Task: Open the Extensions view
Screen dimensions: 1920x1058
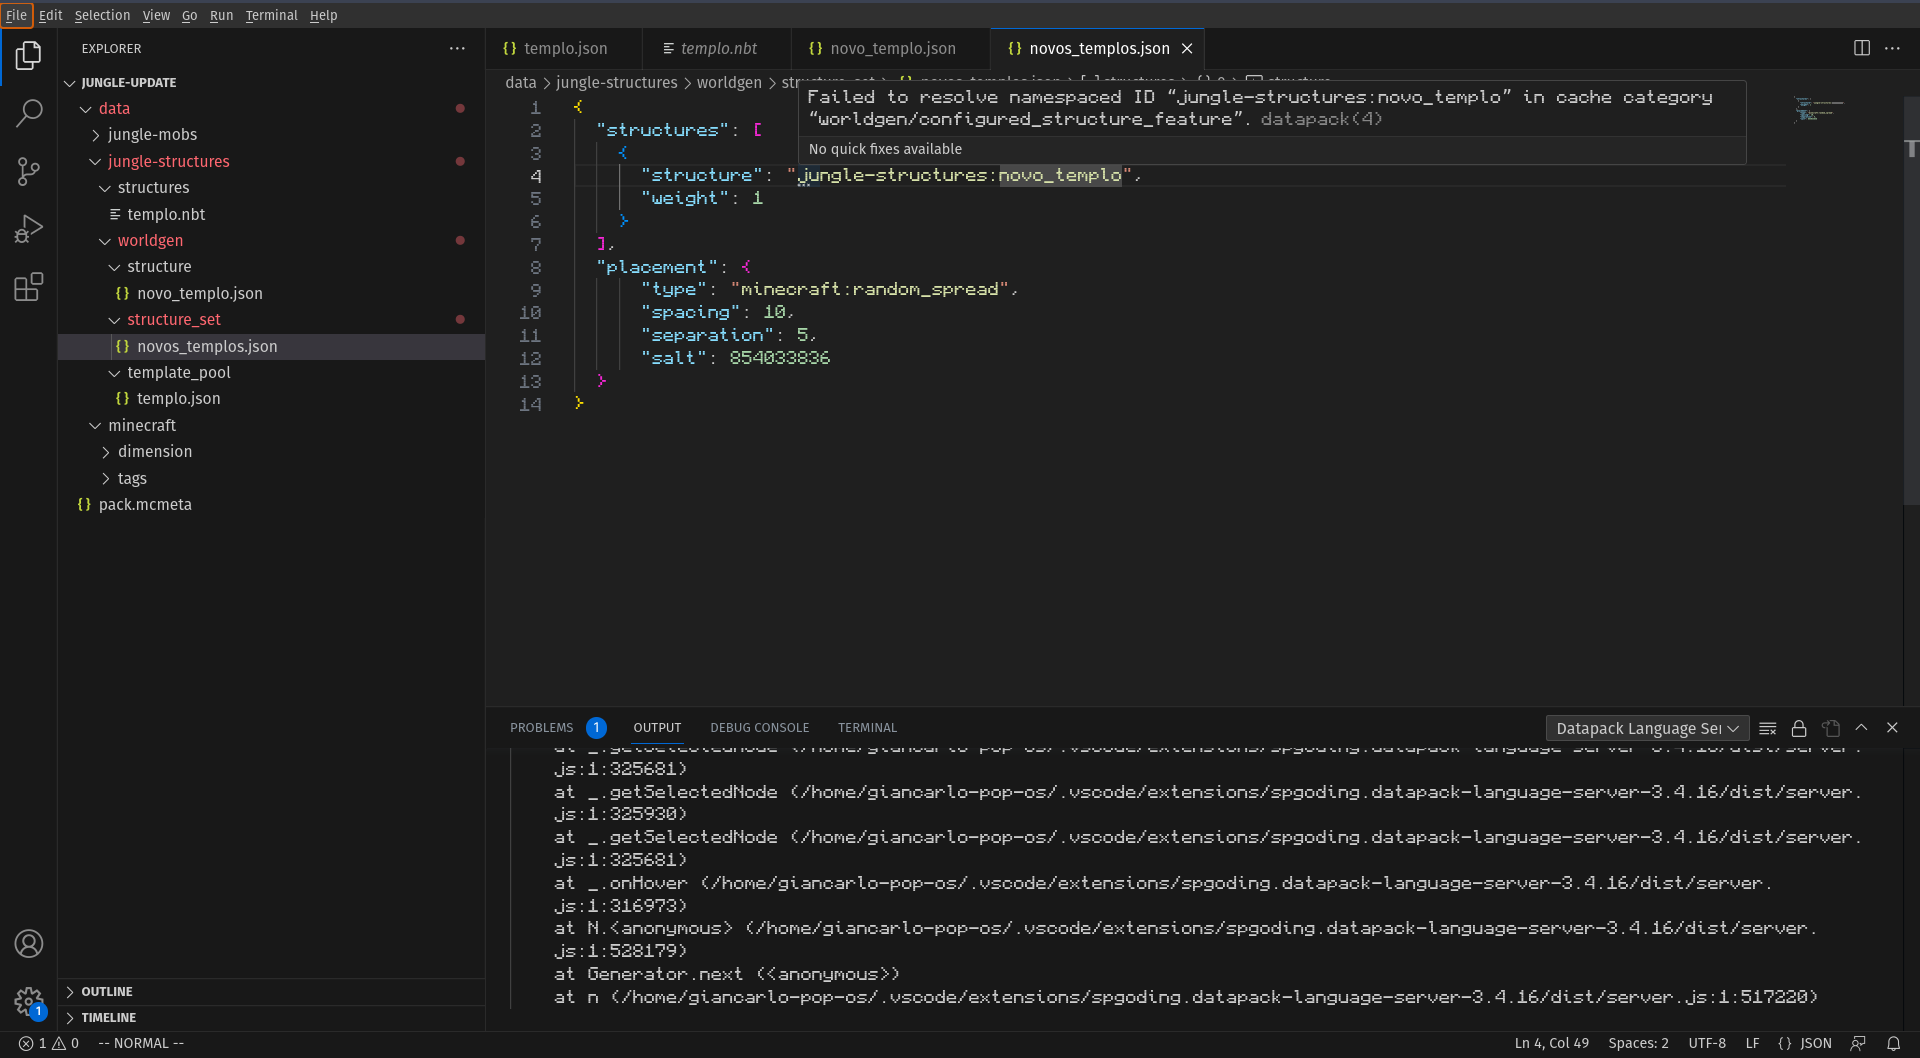Action: click(29, 287)
